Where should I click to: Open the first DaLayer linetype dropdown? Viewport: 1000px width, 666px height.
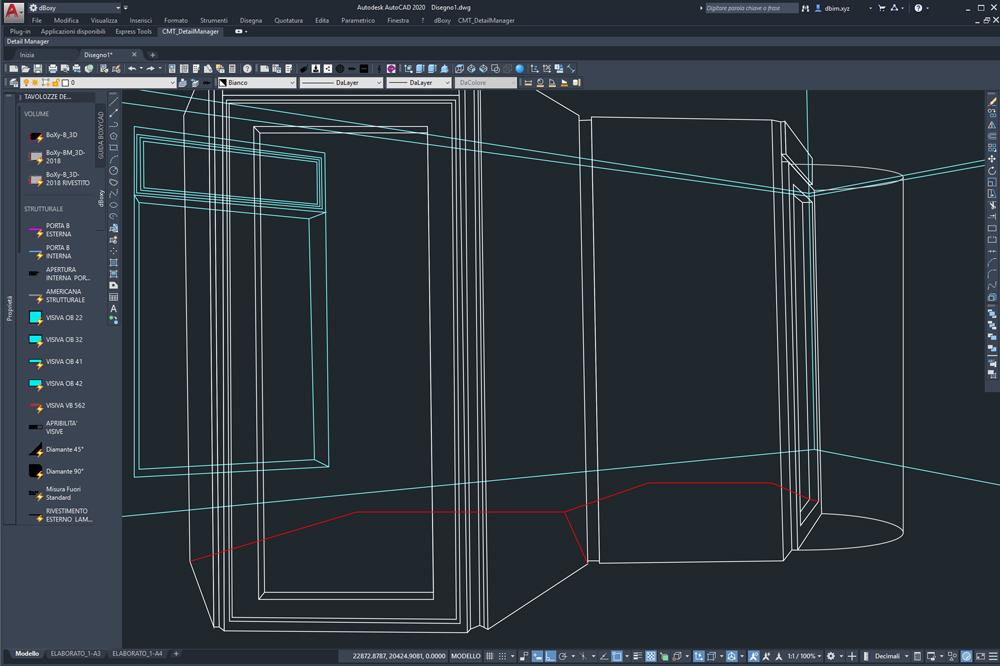coord(341,83)
